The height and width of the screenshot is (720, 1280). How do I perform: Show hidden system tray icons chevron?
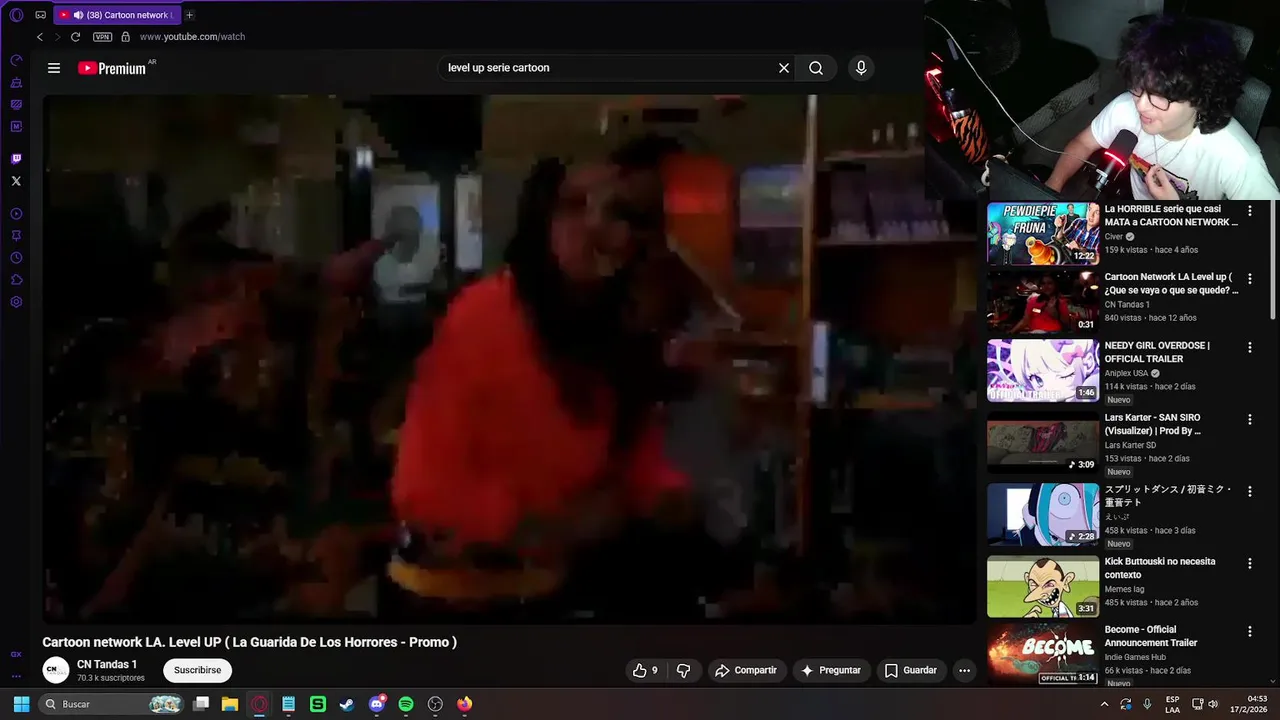(1104, 704)
